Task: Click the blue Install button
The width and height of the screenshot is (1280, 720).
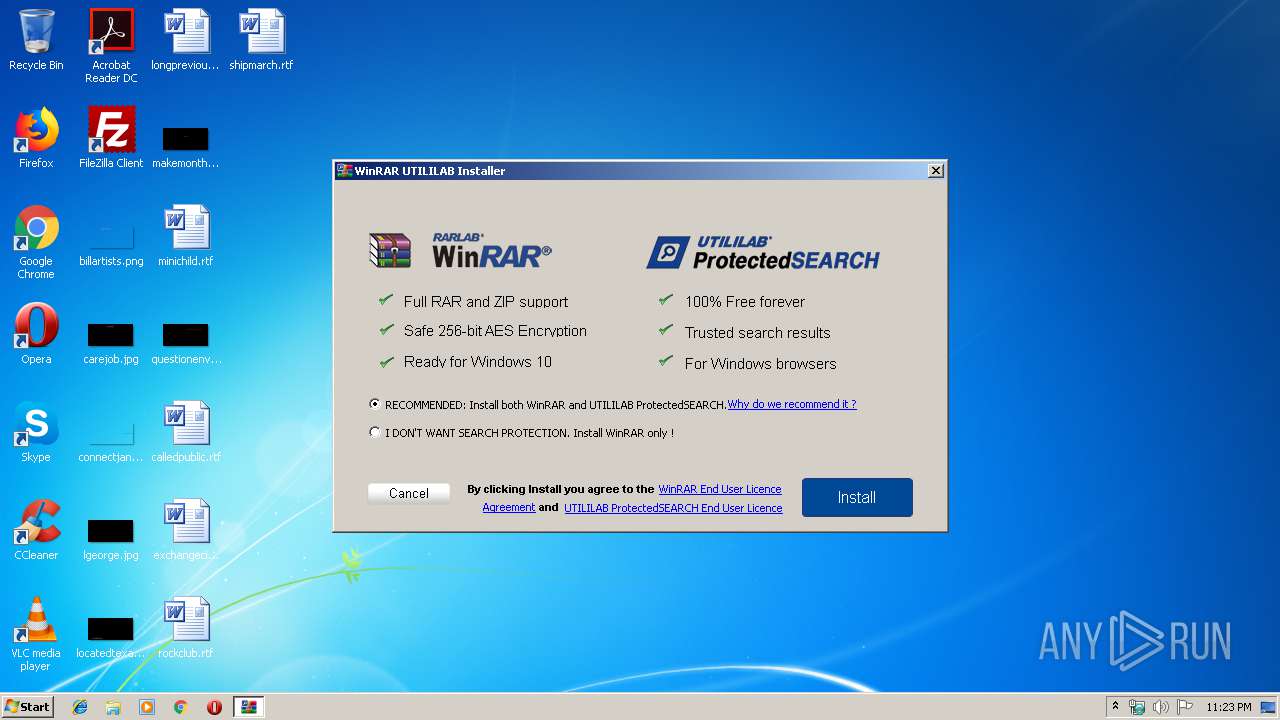Action: coord(857,497)
